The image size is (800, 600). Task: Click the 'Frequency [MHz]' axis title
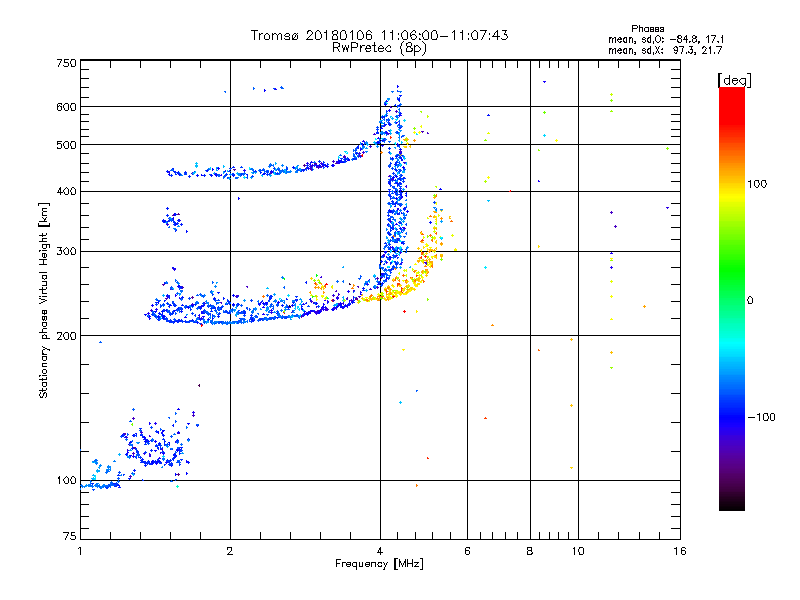(x=379, y=563)
